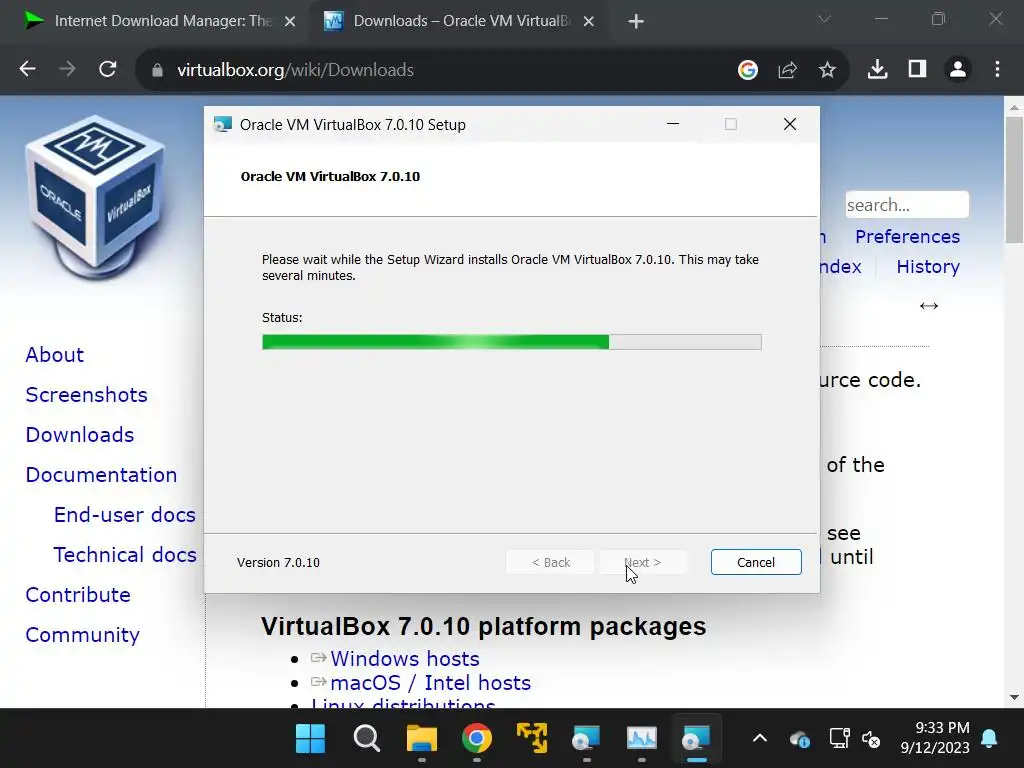Open Chrome three-dot menu

tap(997, 69)
